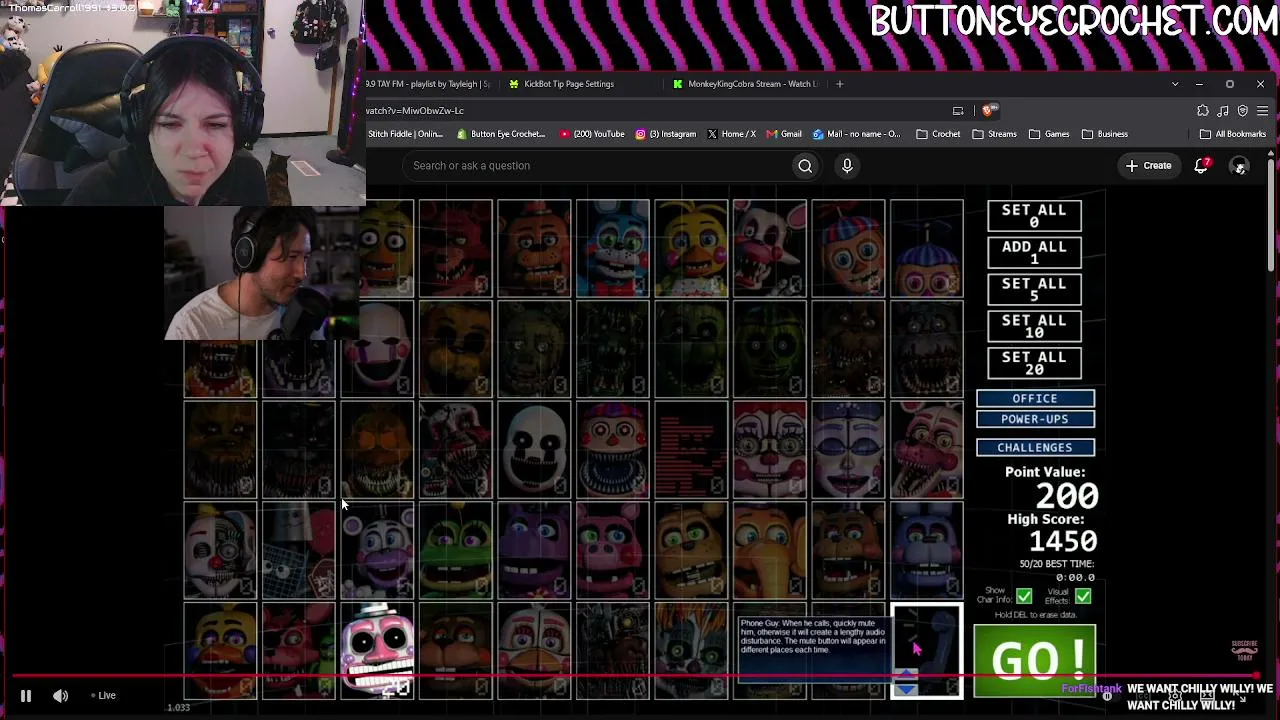Screen dimensions: 1280x720
Task: Select the Funtime Chica portrait
Action: 534,651
